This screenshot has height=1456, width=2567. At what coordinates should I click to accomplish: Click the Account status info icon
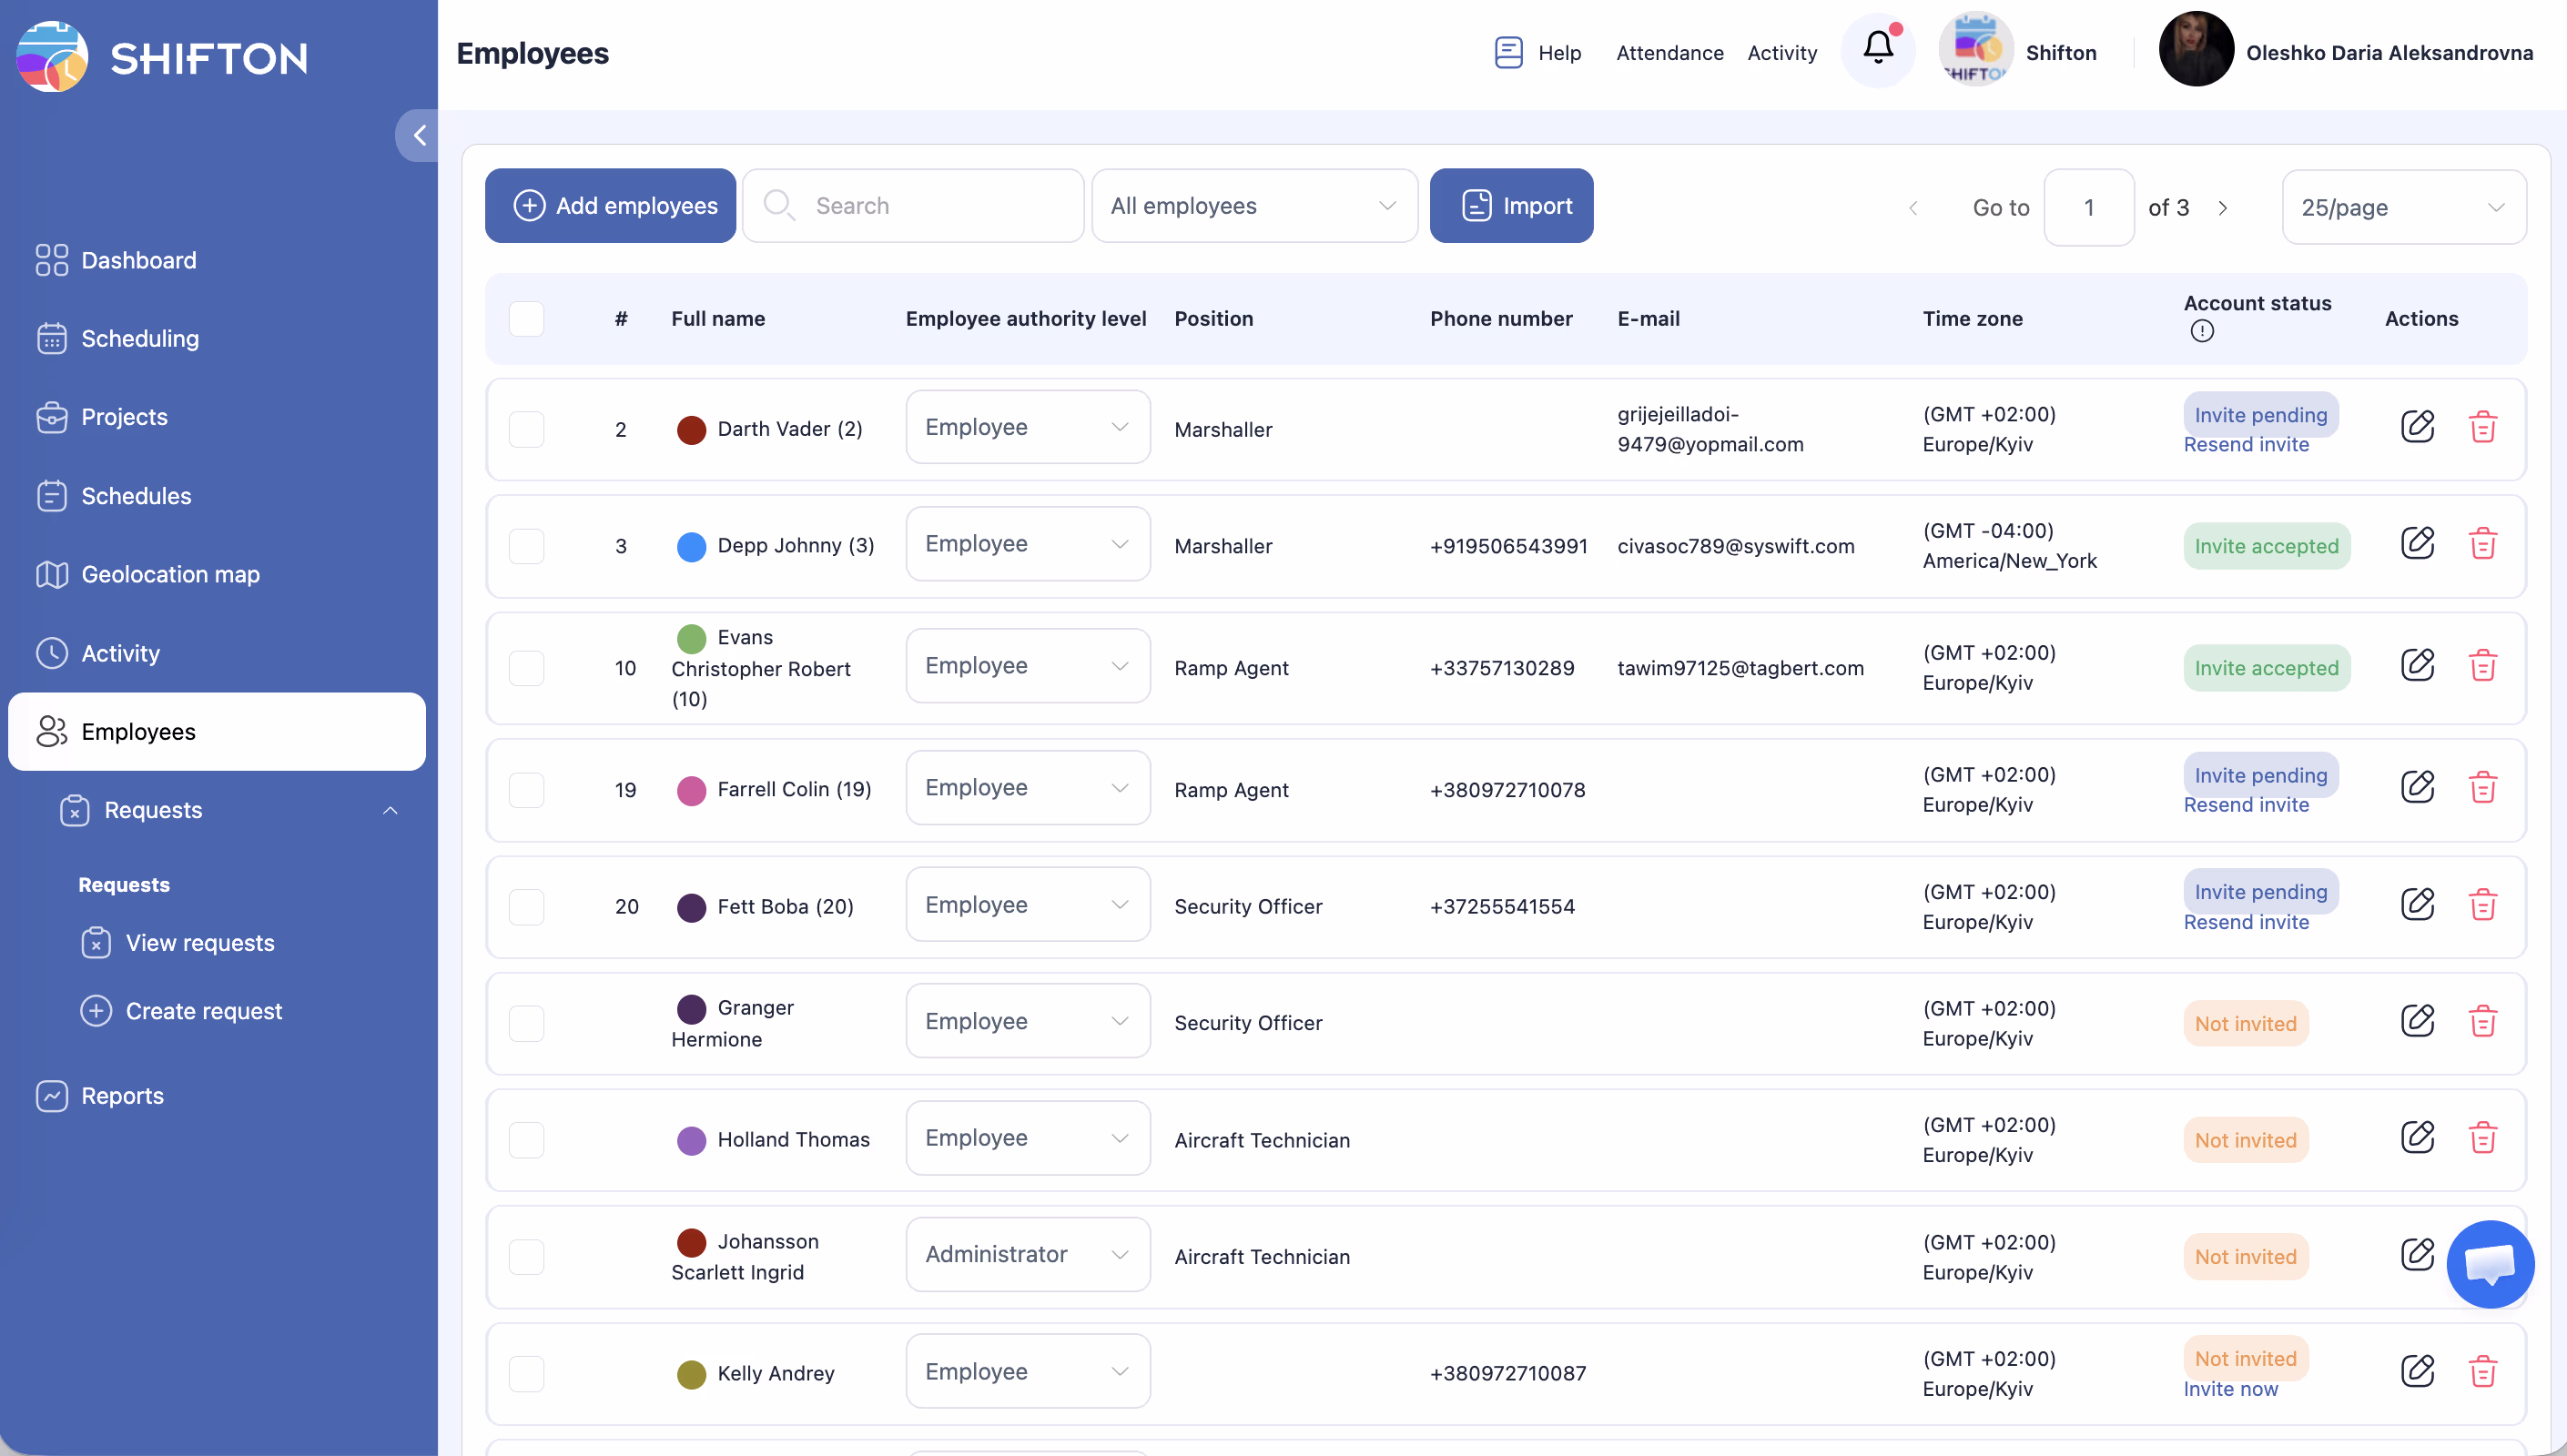(2201, 331)
